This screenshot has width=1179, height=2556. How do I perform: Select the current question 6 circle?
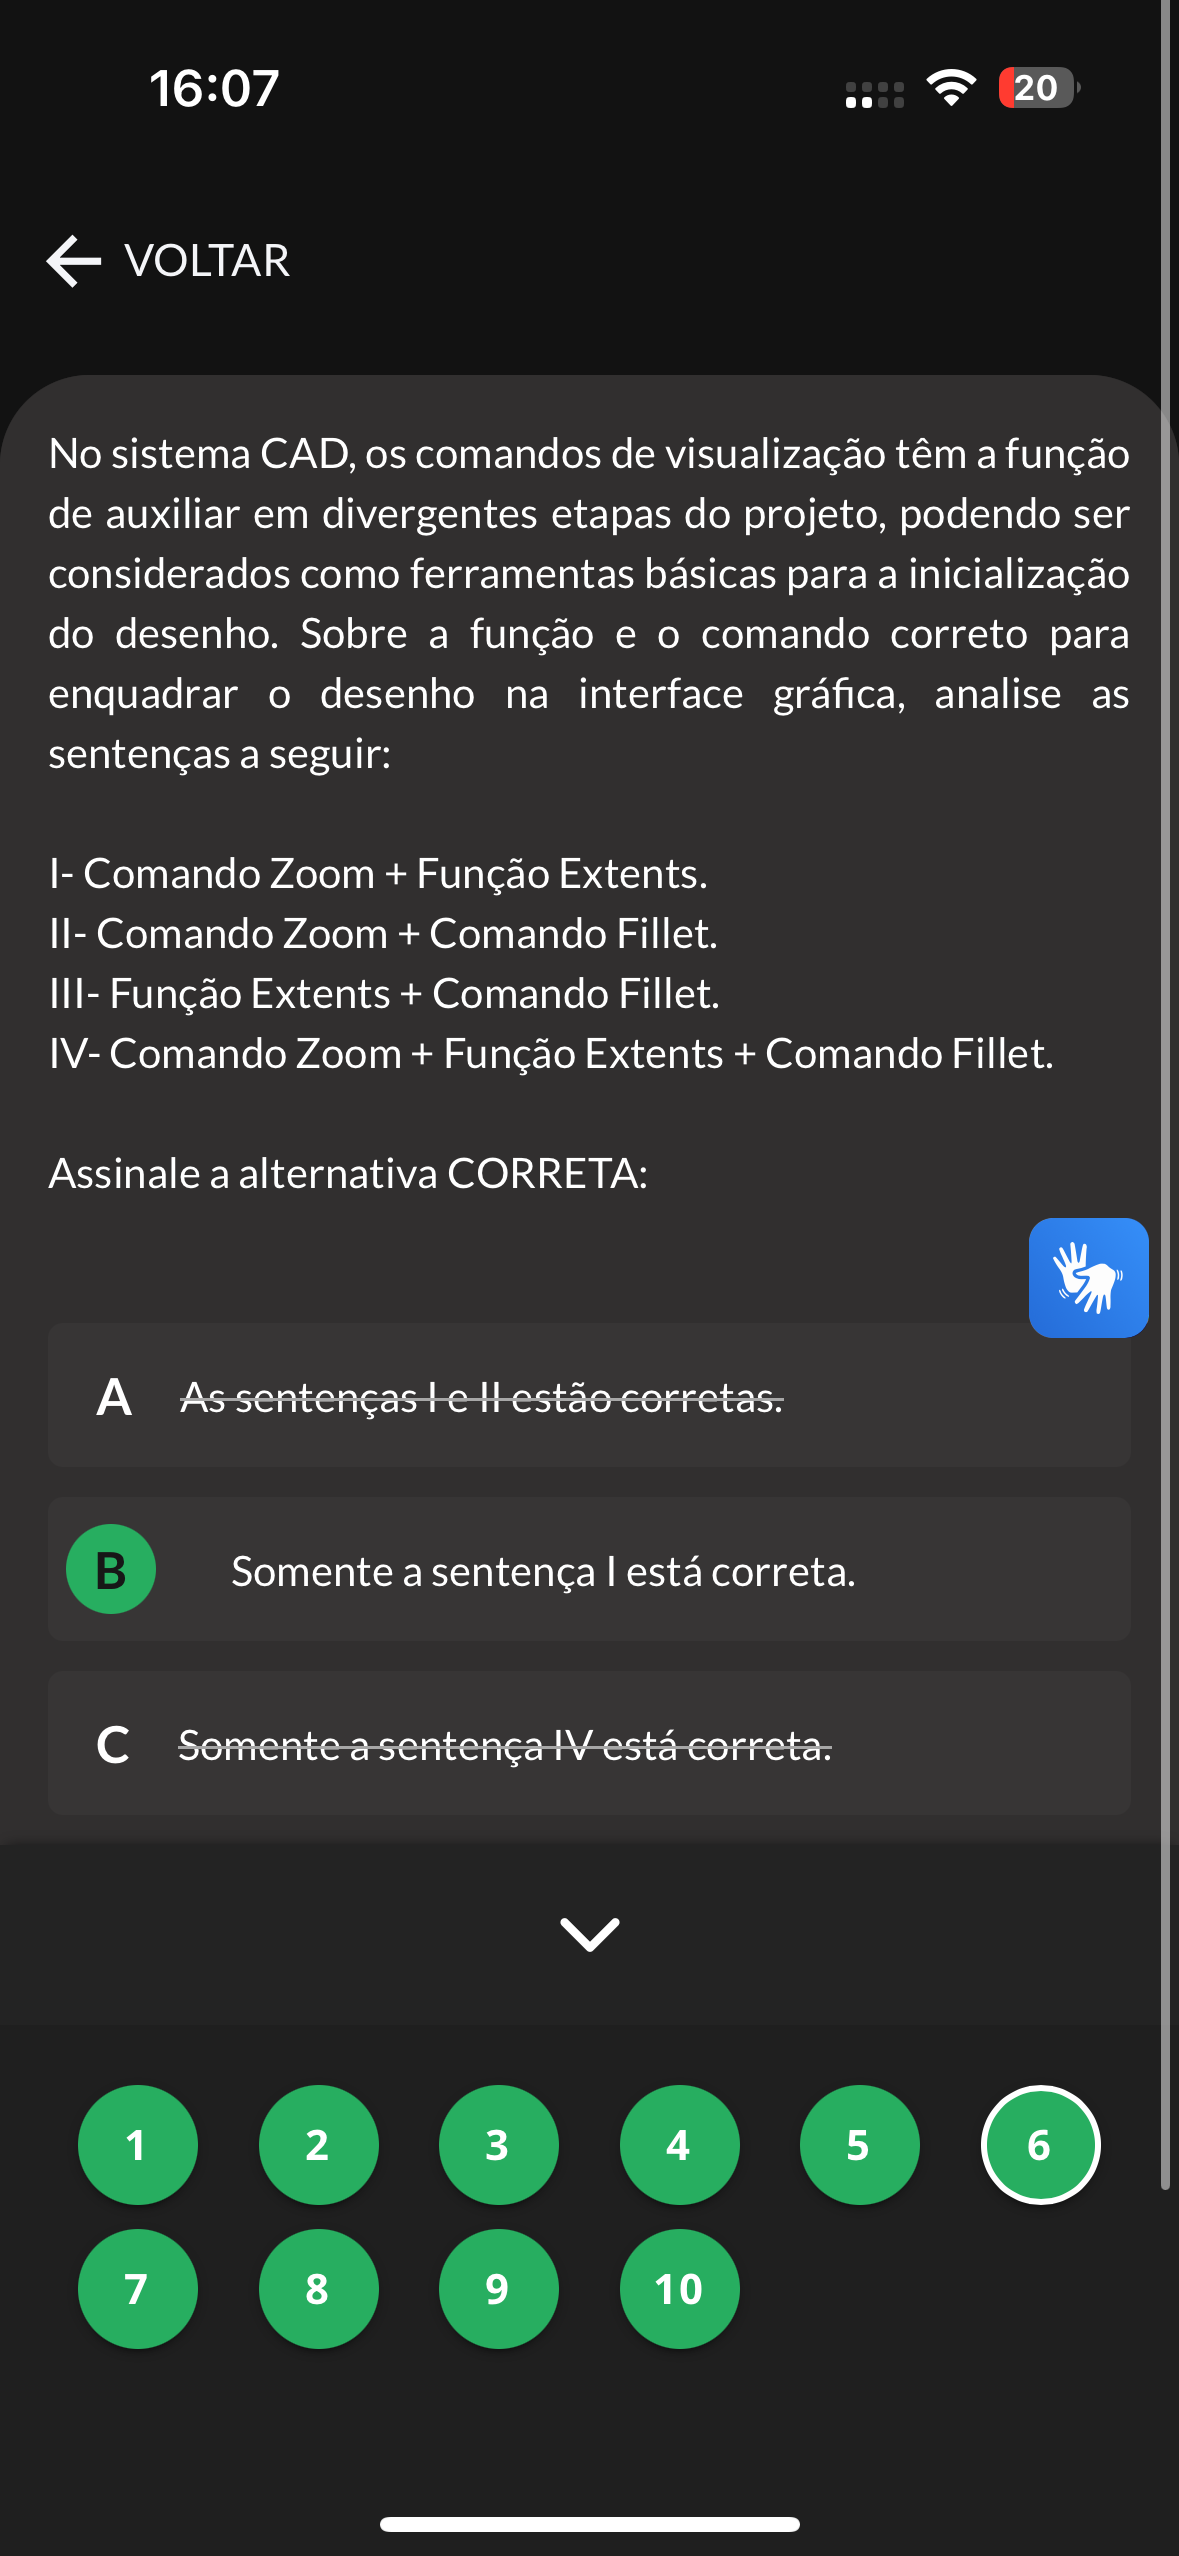coord(1040,2145)
